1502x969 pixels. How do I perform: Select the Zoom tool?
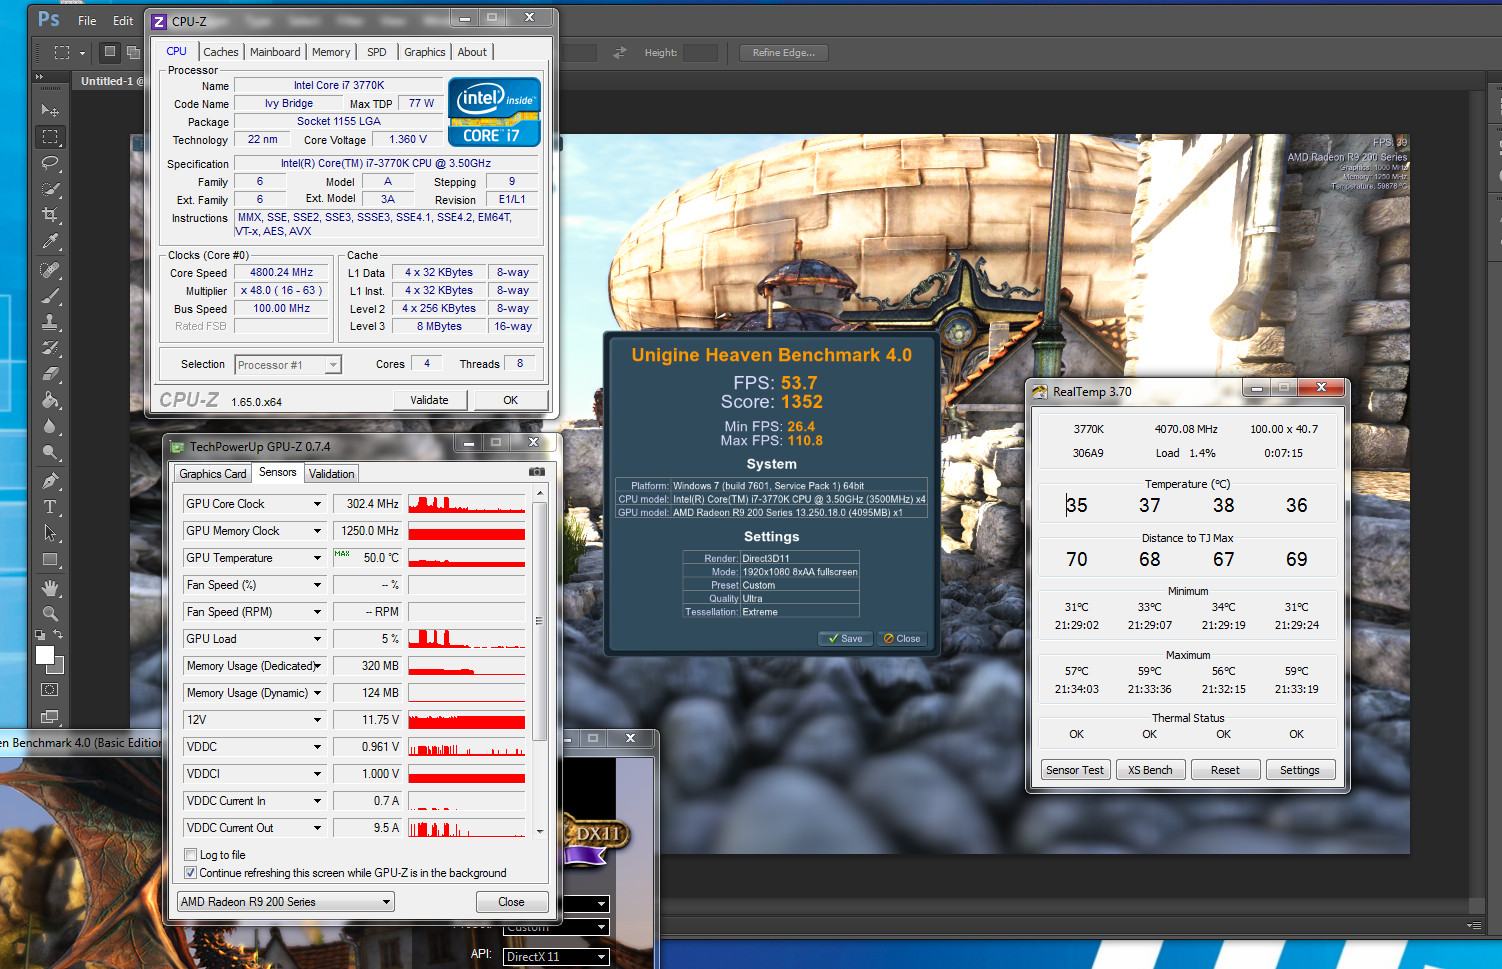point(50,614)
